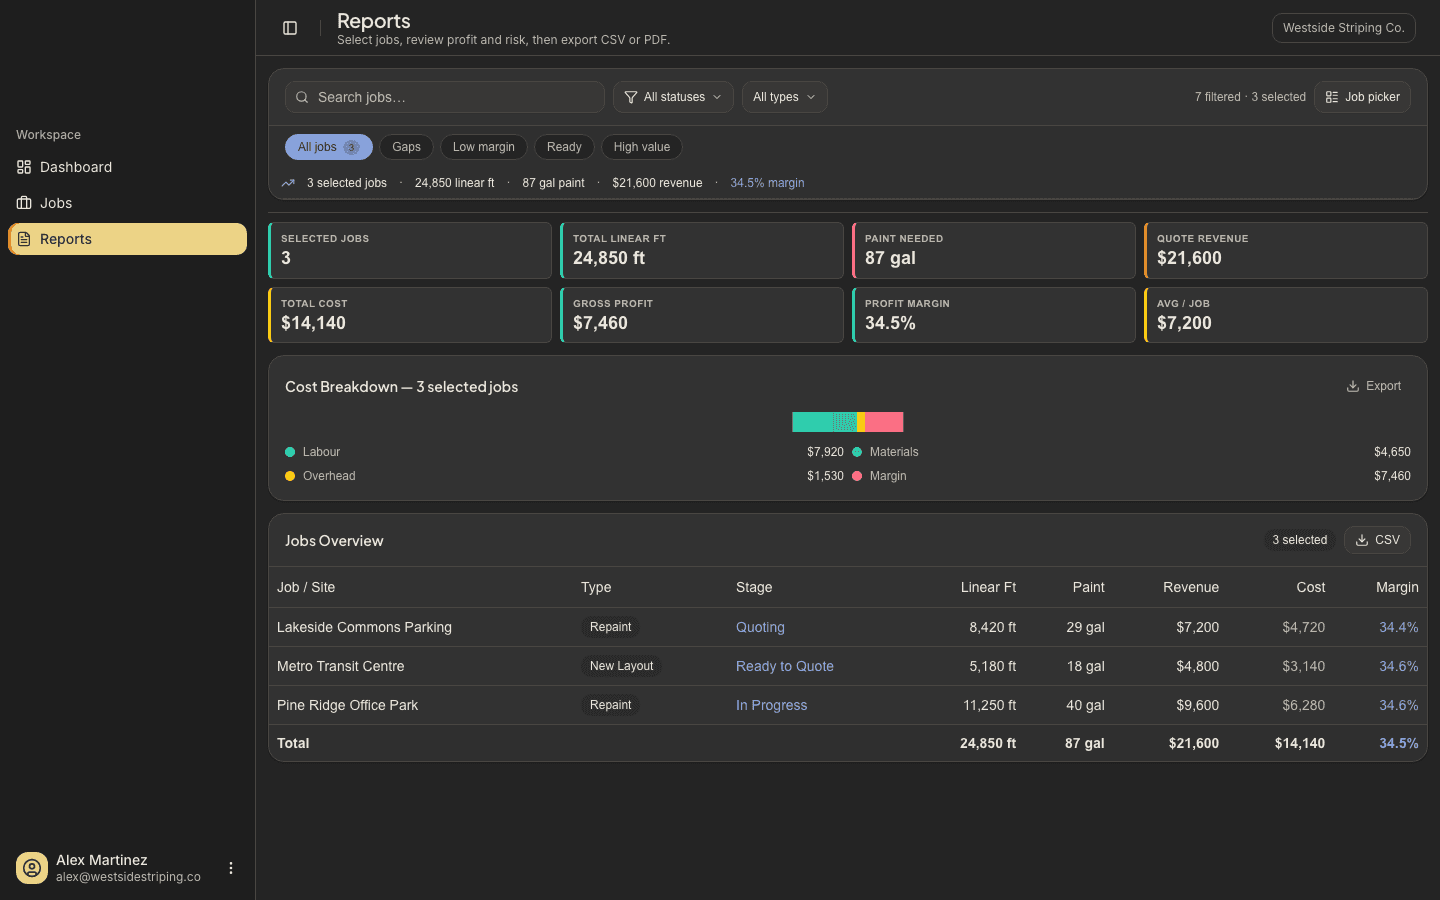
Task: Click the All types chevron arrow
Action: click(x=811, y=97)
